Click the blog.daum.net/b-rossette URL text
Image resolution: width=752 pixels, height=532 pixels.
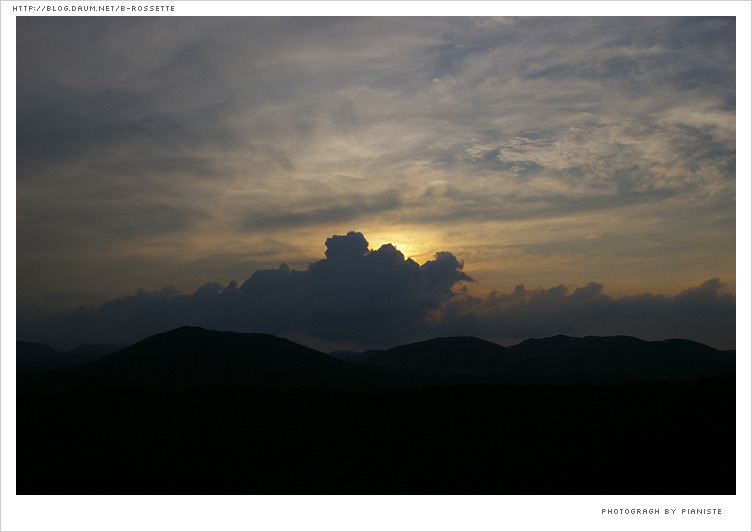pyautogui.click(x=94, y=9)
